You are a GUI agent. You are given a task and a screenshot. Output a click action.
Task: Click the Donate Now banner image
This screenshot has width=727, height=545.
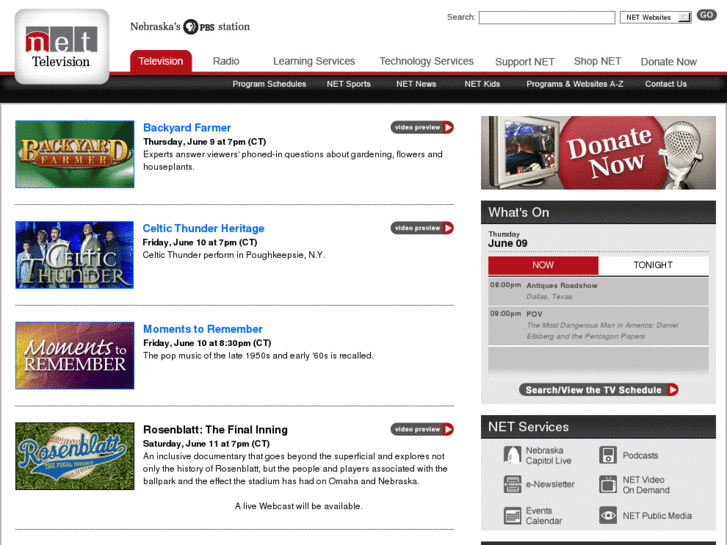coord(598,153)
